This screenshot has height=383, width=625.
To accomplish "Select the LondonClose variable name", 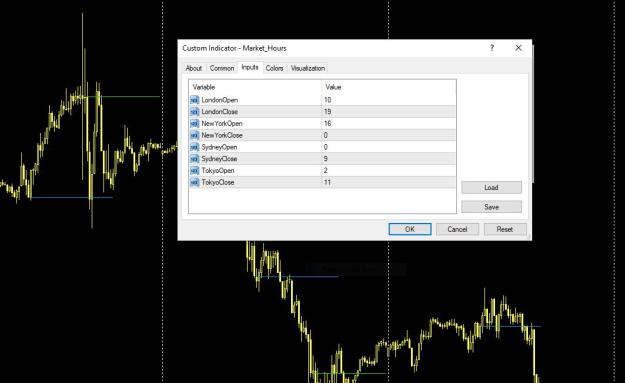I will tap(220, 112).
